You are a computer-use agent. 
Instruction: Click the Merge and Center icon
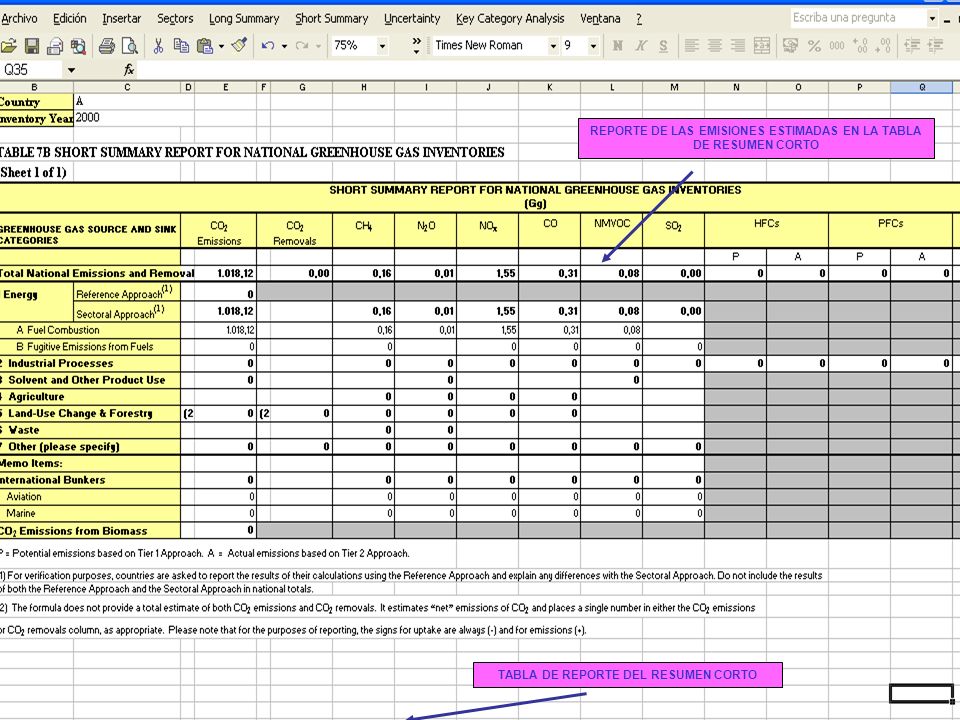point(762,45)
